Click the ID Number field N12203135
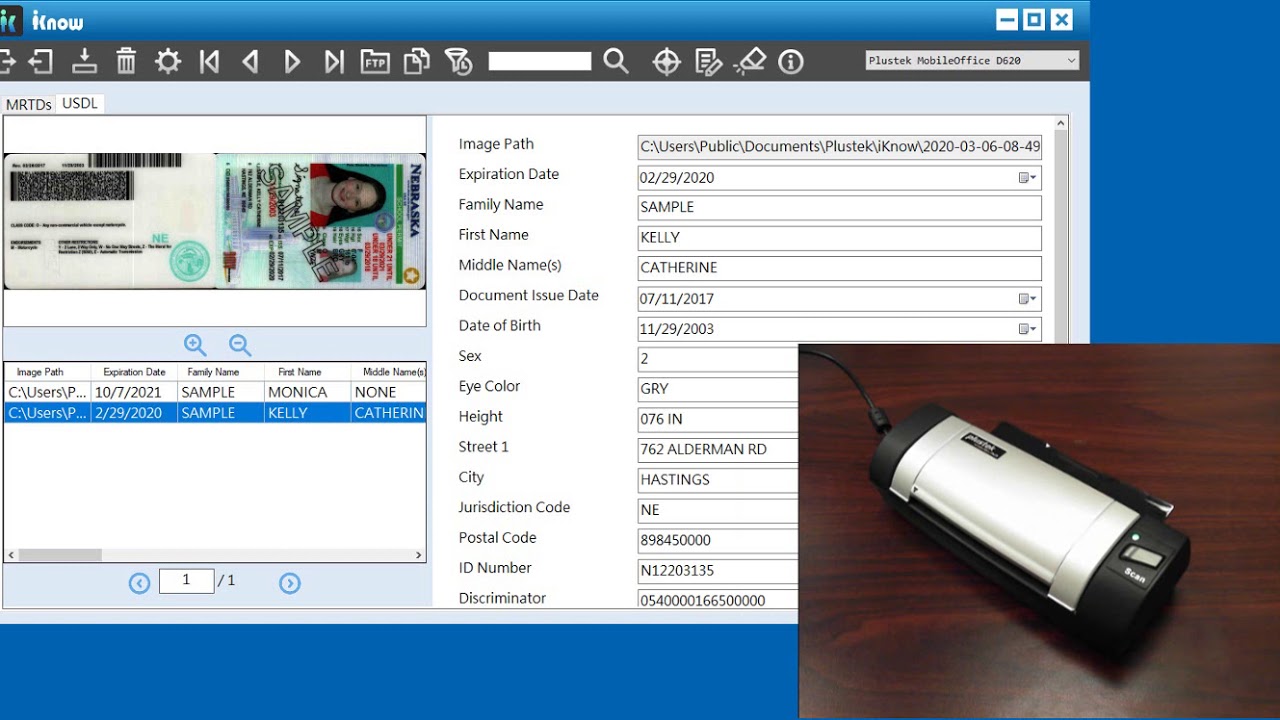Screen dimensions: 1280x720 (718, 571)
